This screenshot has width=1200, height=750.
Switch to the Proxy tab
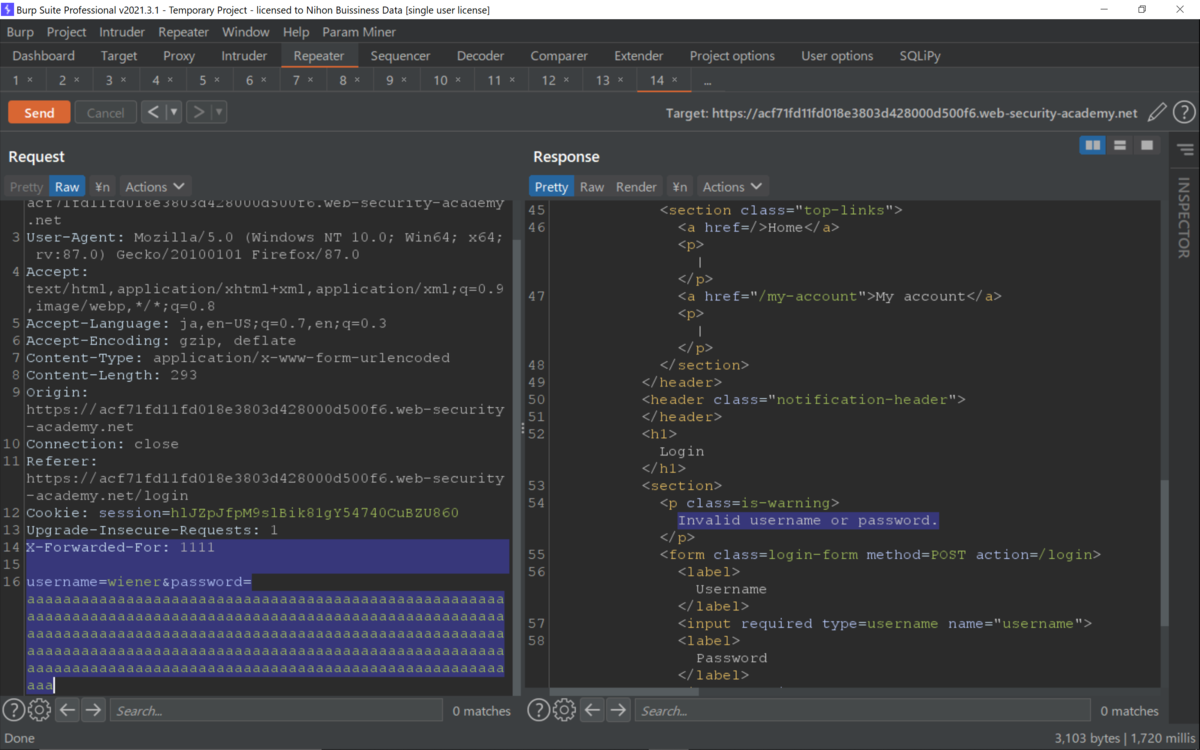(x=179, y=56)
